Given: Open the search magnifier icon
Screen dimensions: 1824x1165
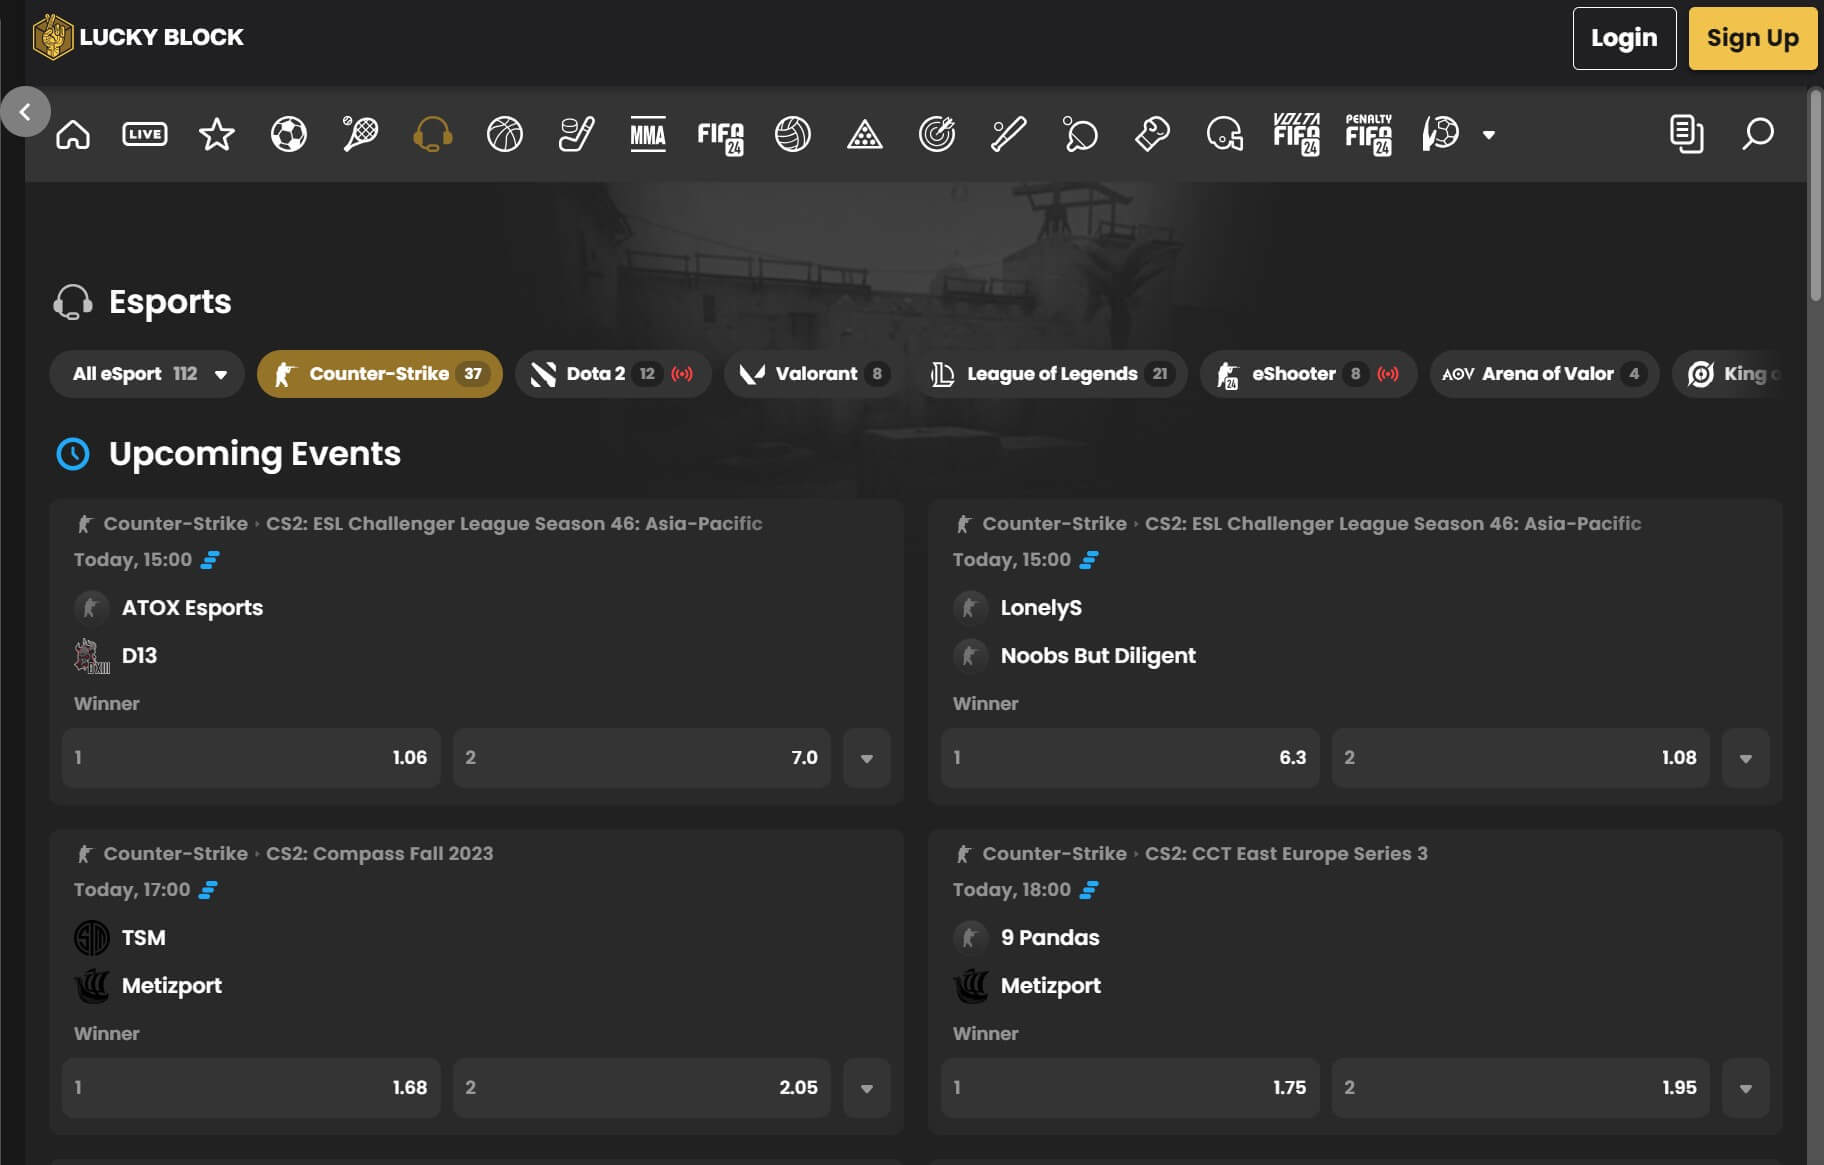Looking at the screenshot, I should point(1758,134).
